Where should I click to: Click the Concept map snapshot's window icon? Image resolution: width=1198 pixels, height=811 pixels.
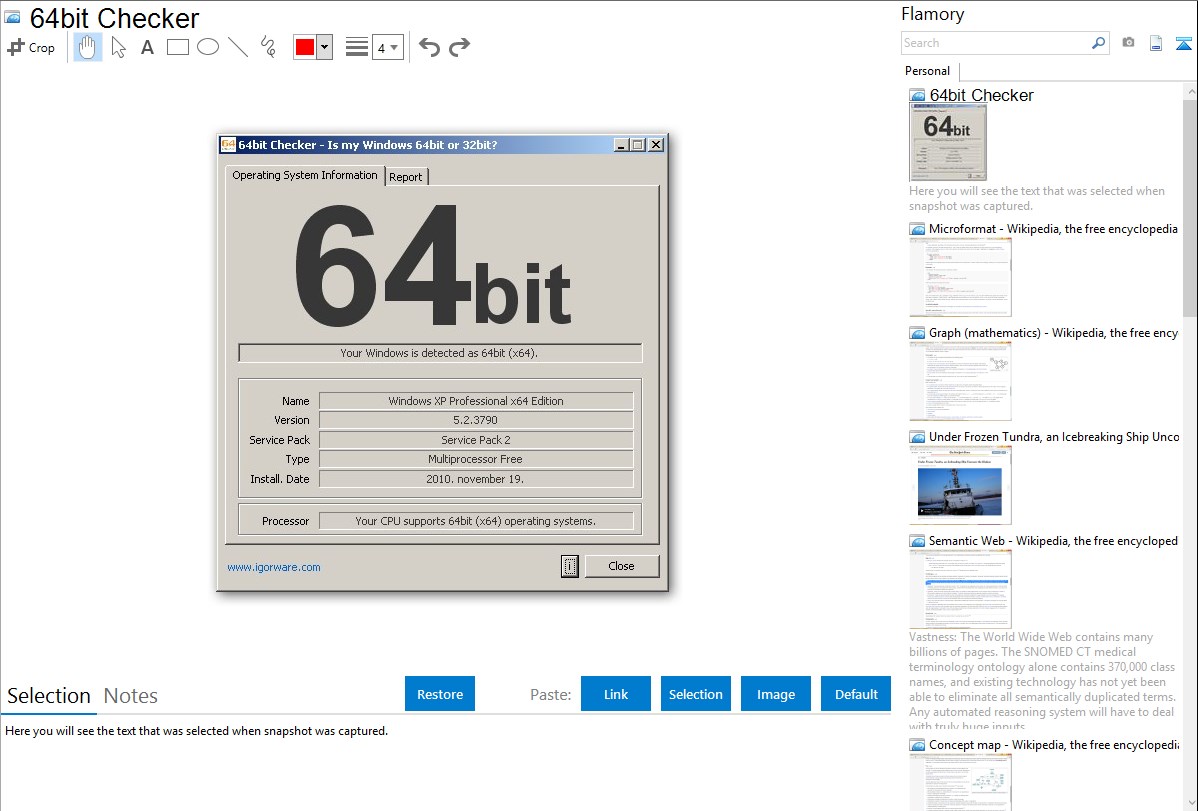917,745
